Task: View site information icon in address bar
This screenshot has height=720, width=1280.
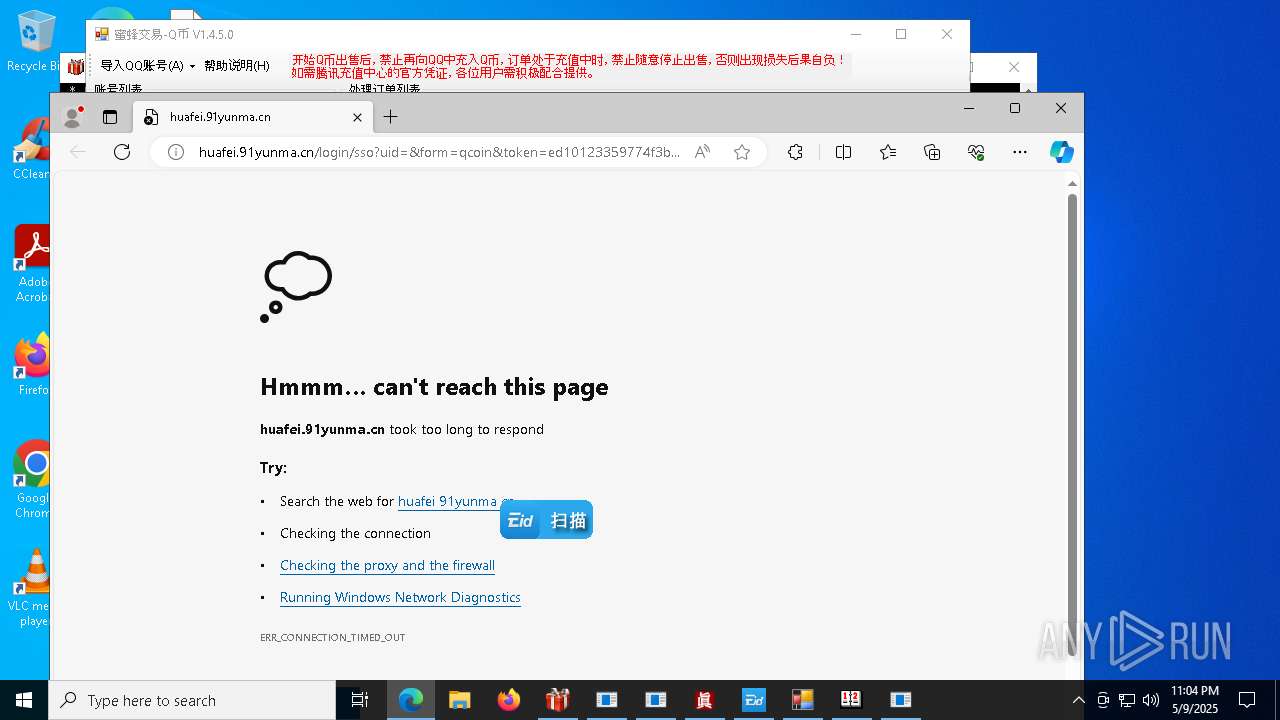Action: [176, 152]
